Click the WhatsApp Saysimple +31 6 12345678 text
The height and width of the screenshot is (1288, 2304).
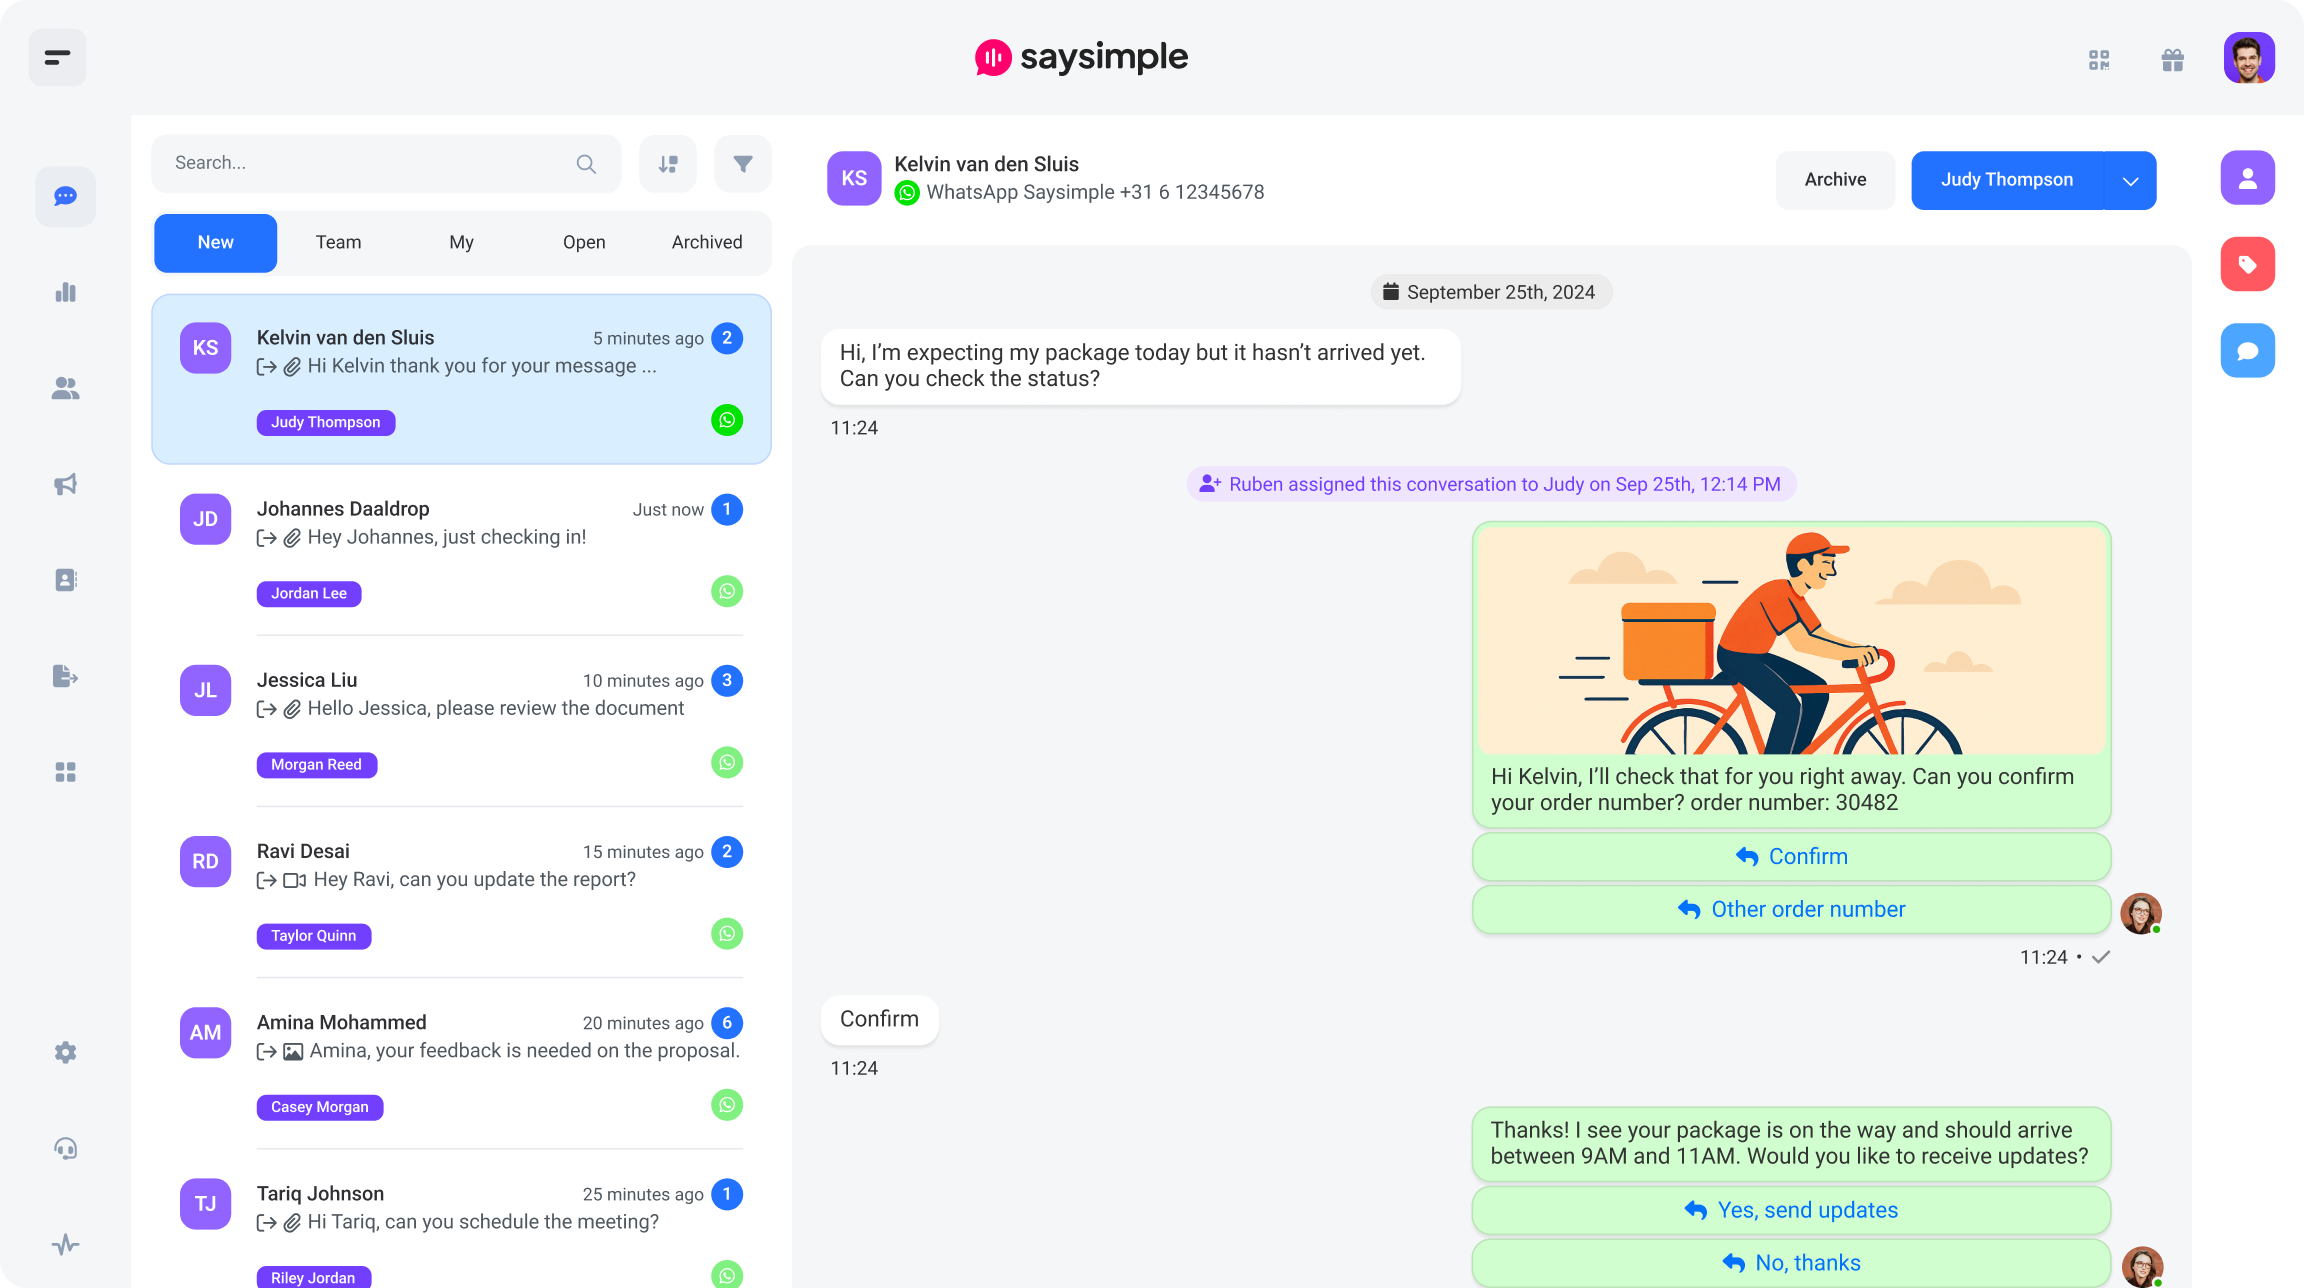pyautogui.click(x=1095, y=192)
